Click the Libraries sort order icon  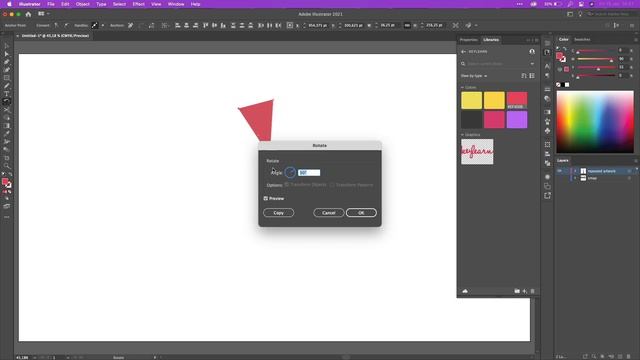pyautogui.click(x=524, y=76)
